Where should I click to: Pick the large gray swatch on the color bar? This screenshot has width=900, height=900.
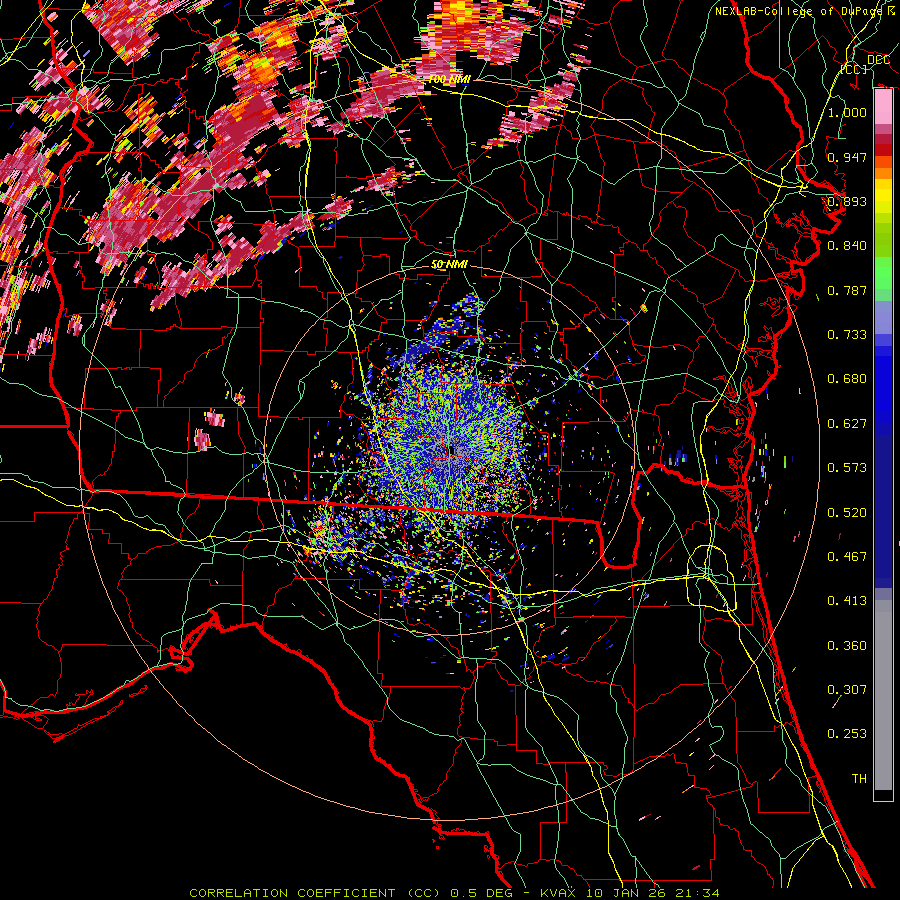(x=883, y=695)
